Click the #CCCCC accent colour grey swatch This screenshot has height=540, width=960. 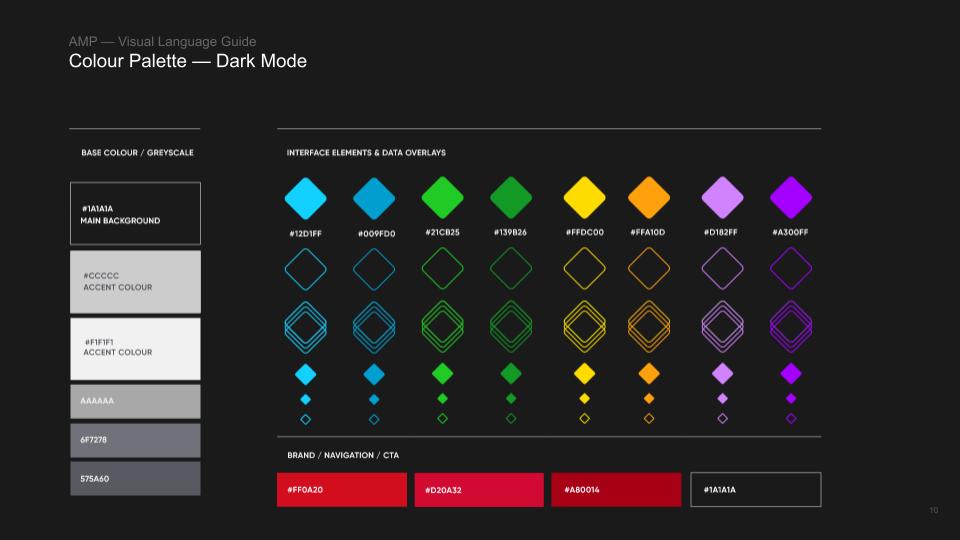(x=135, y=282)
